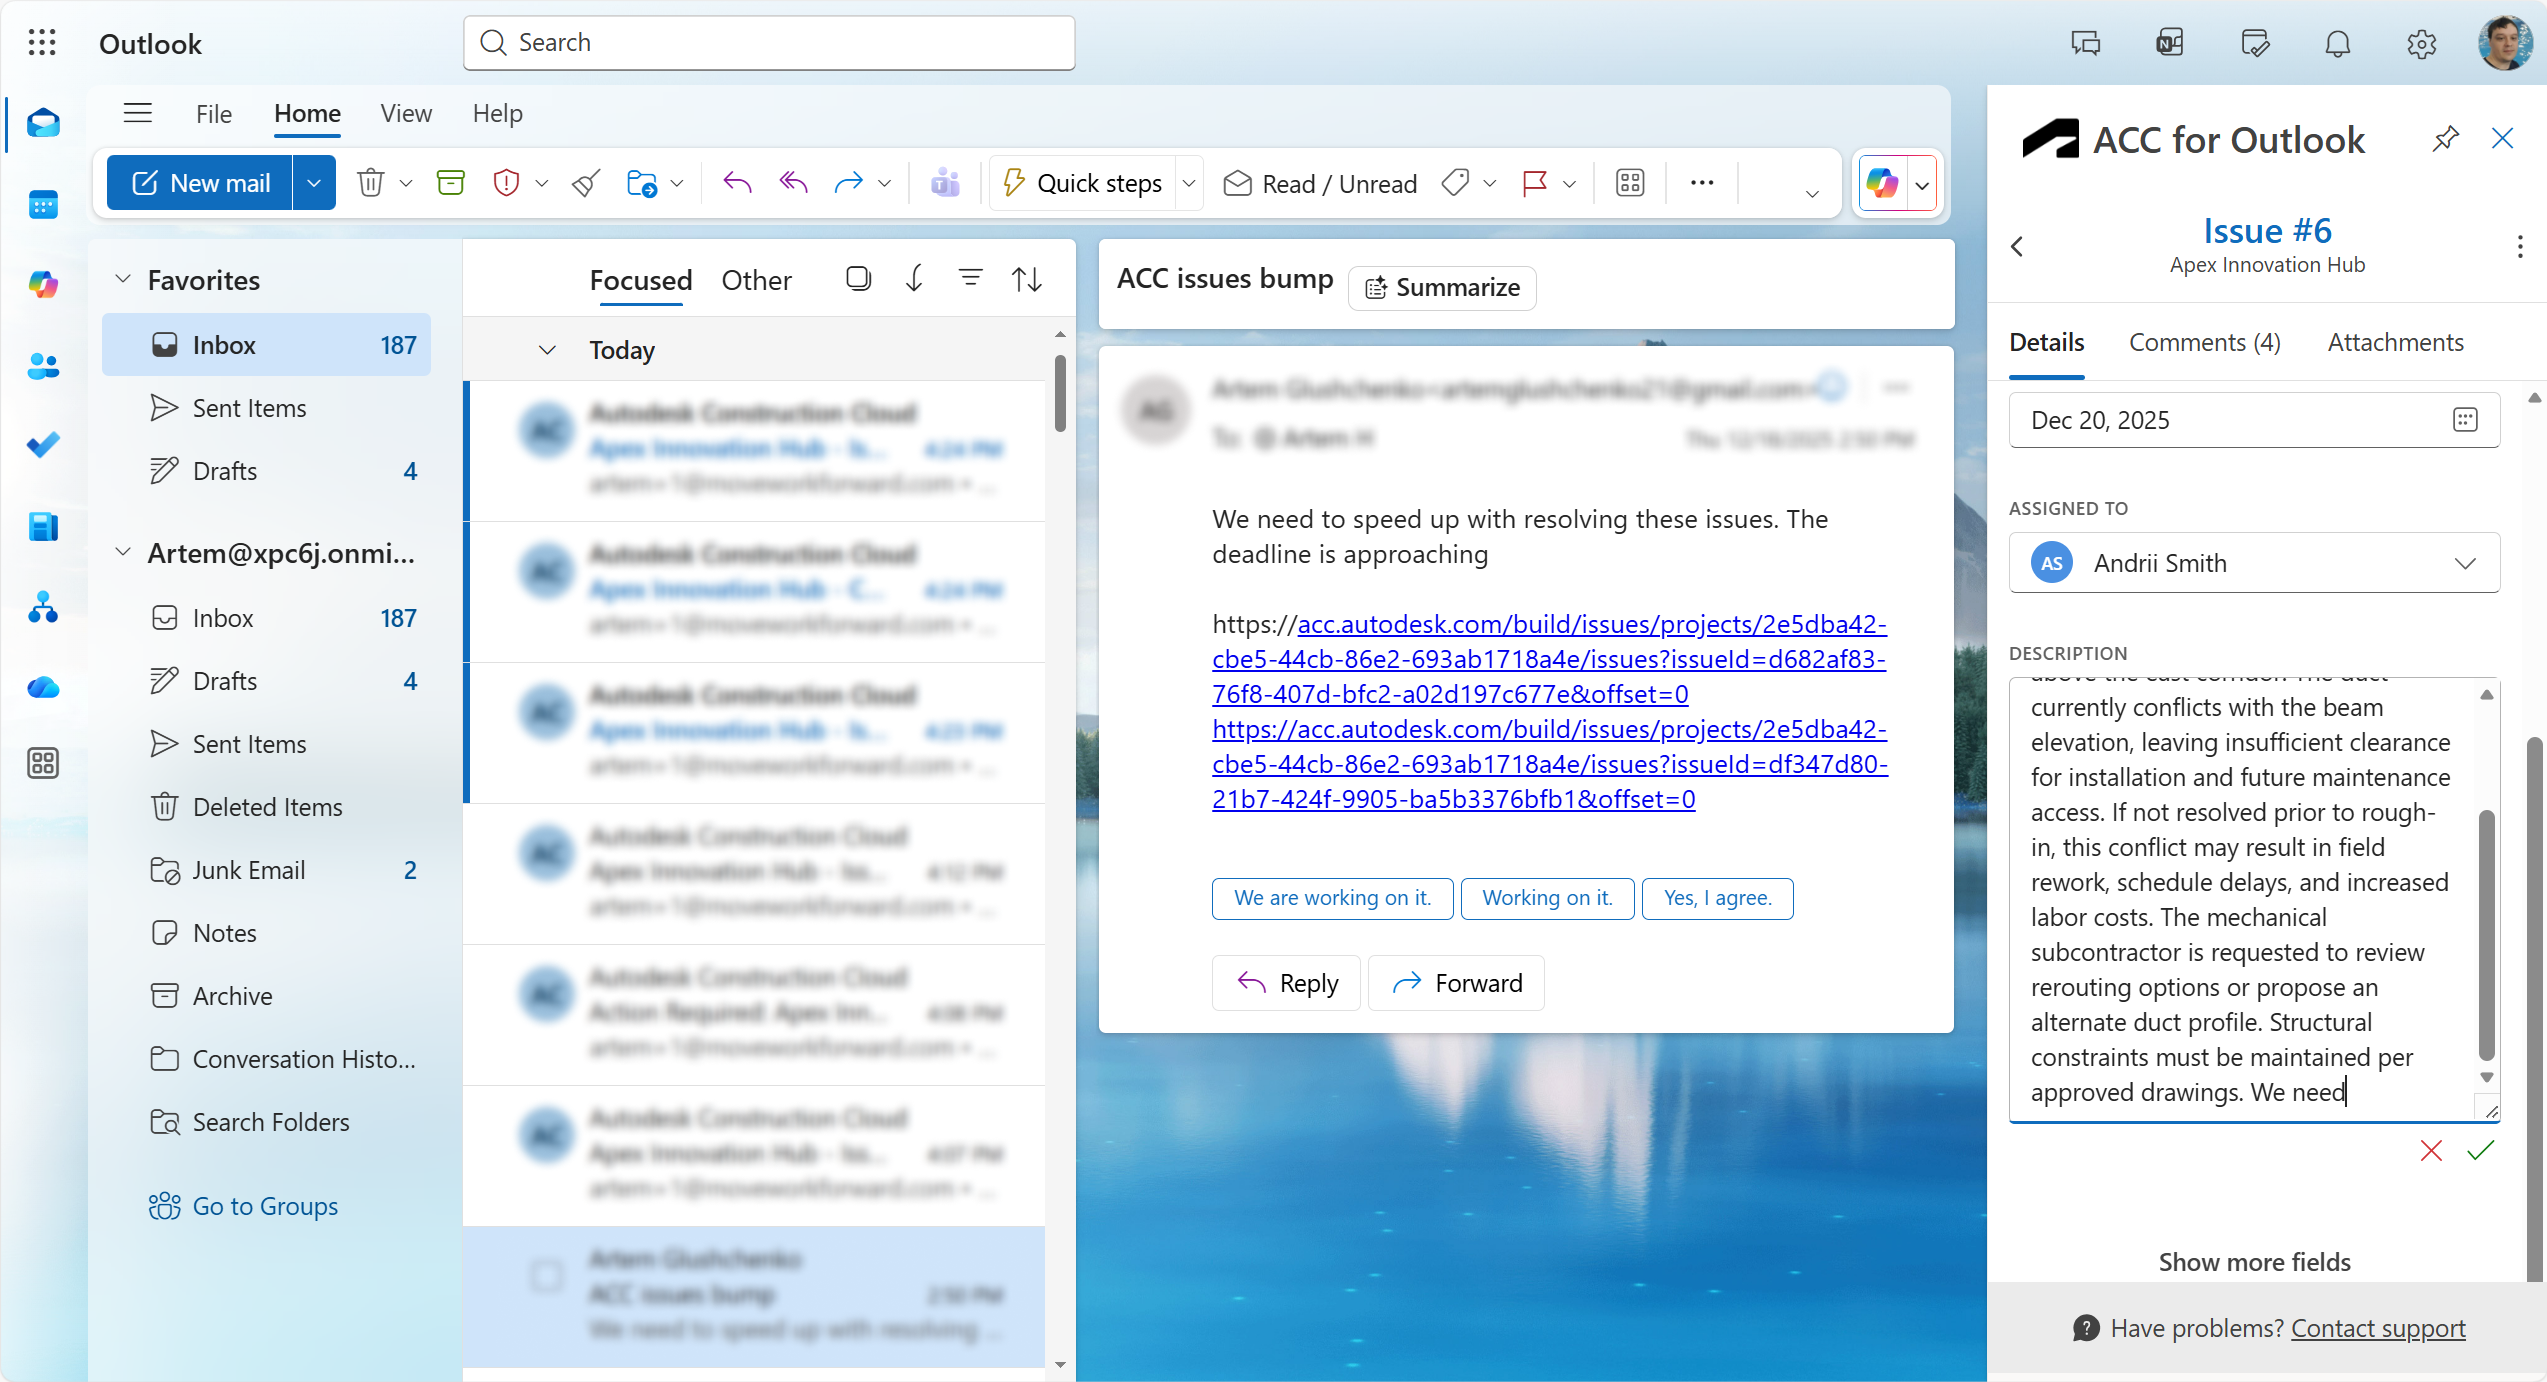Open the View ribbon tab

(406, 113)
